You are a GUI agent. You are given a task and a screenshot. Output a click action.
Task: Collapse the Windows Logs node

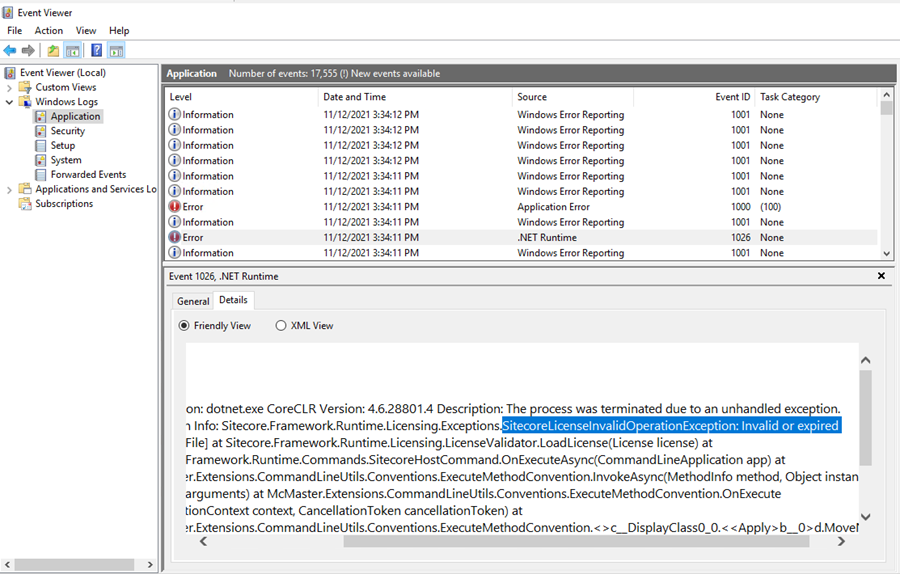click(10, 102)
